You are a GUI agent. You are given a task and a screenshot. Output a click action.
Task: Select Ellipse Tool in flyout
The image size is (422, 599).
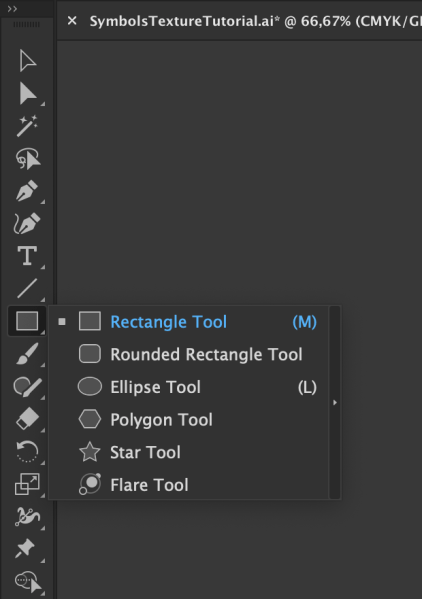(189, 387)
